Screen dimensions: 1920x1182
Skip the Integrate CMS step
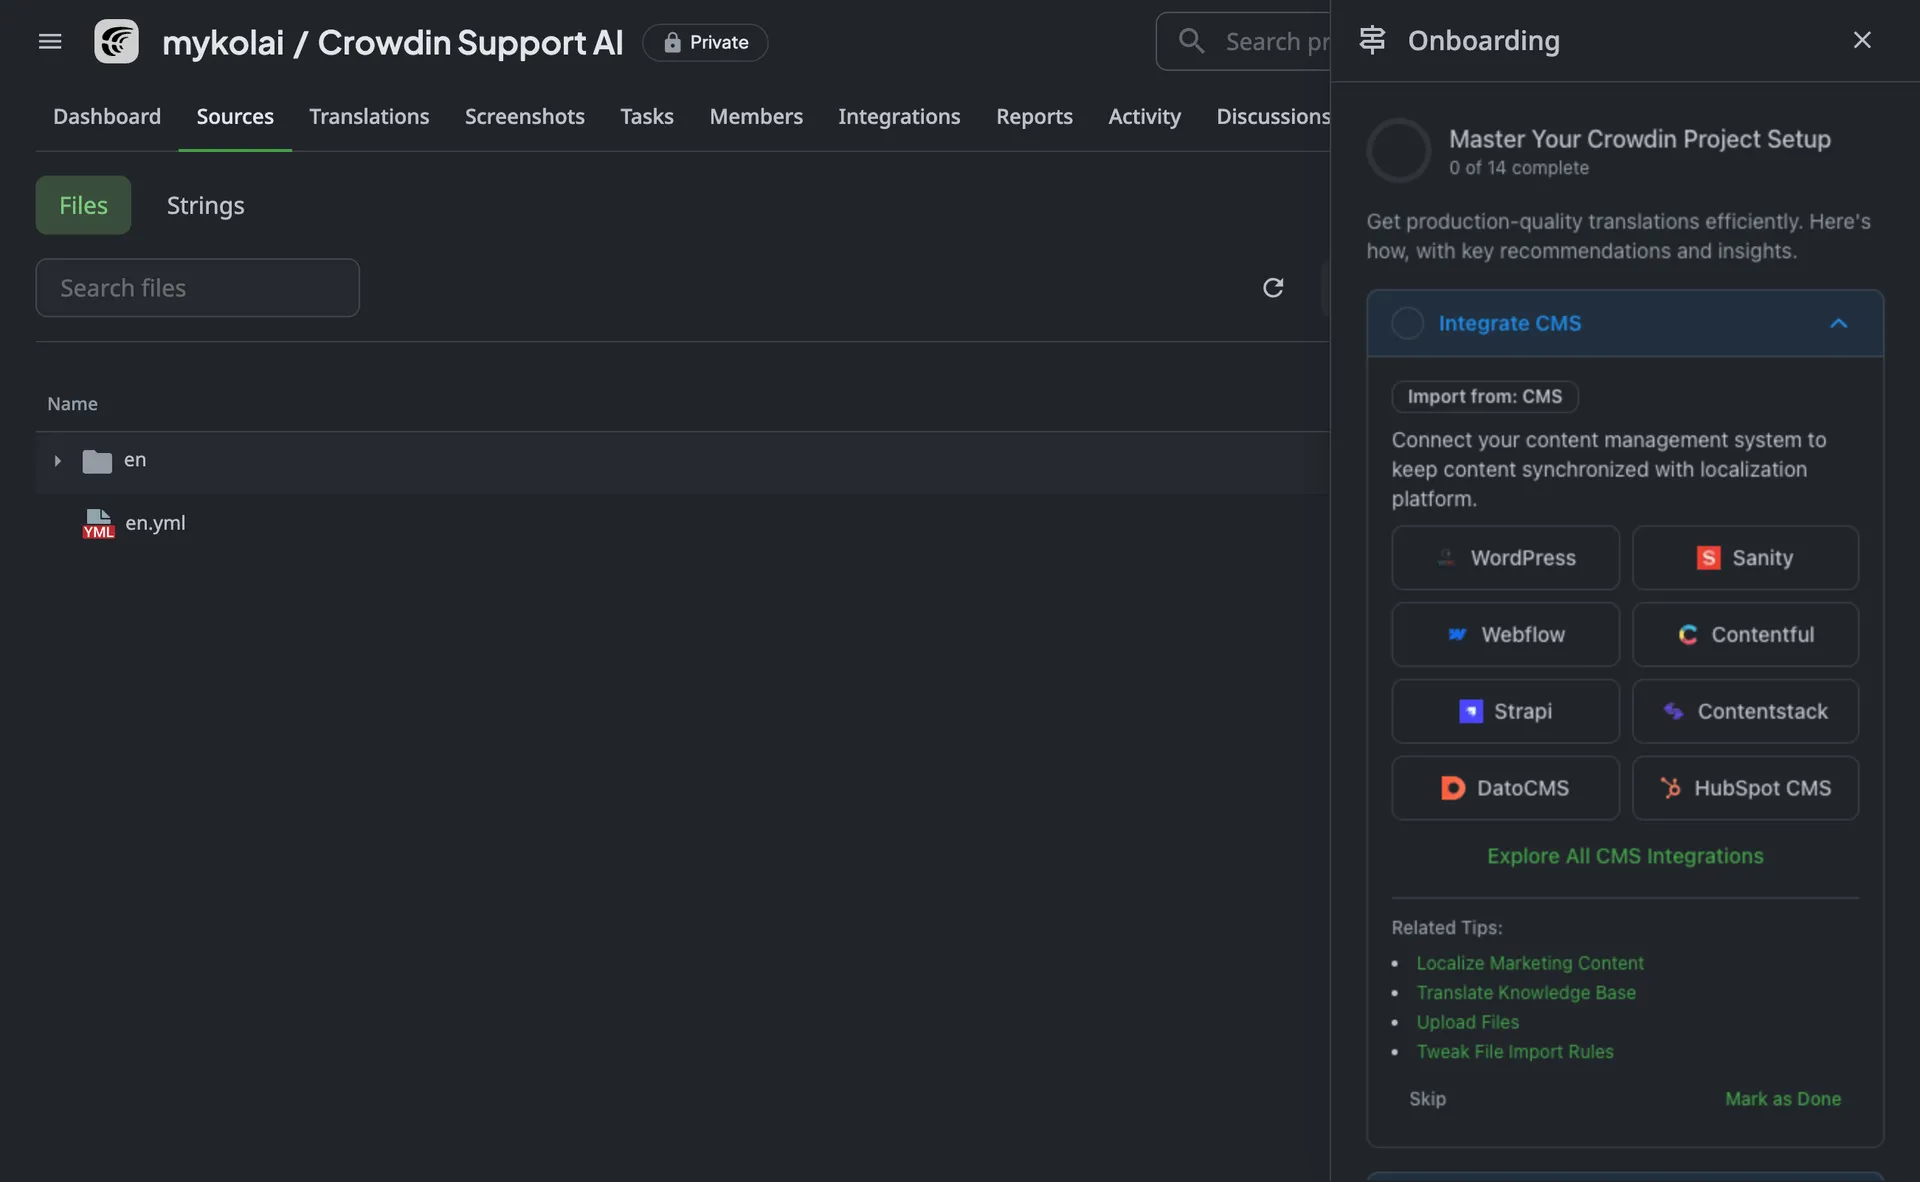[x=1427, y=1099]
